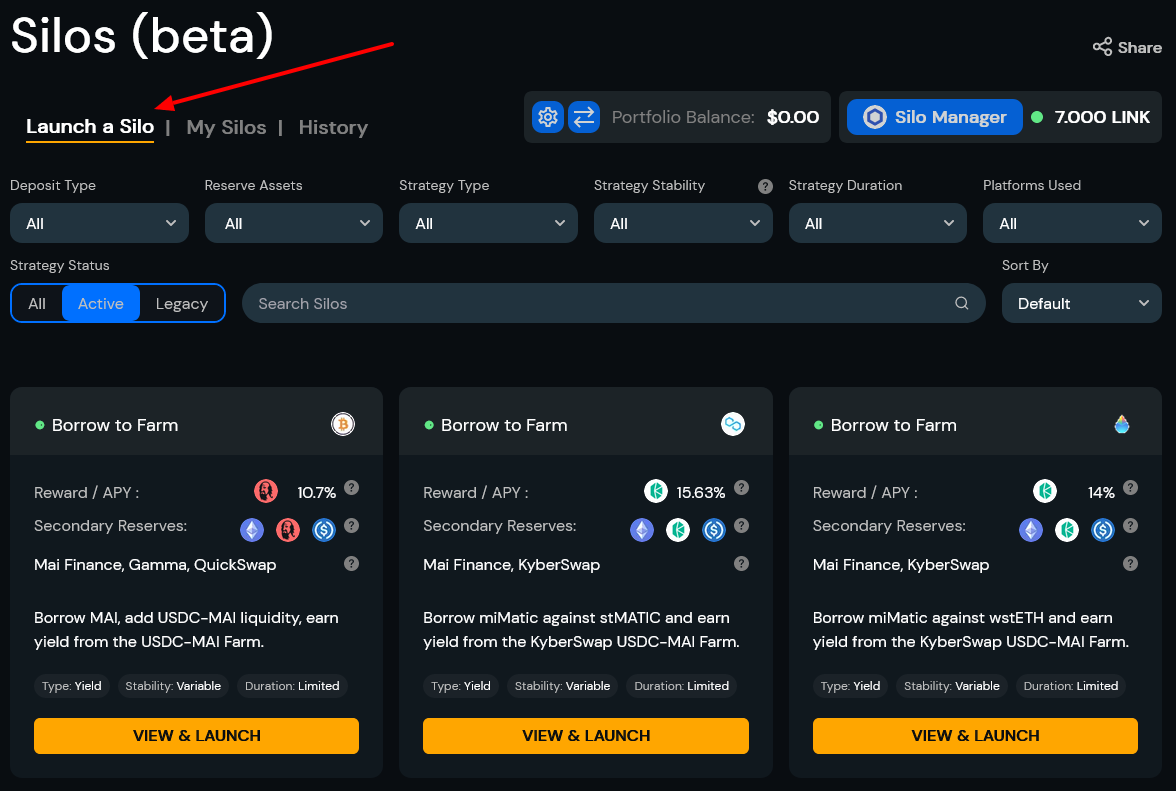Screen dimensions: 1176x791
Task: Click KyberSwap reserve icon on stMATIC card
Action: (x=678, y=530)
